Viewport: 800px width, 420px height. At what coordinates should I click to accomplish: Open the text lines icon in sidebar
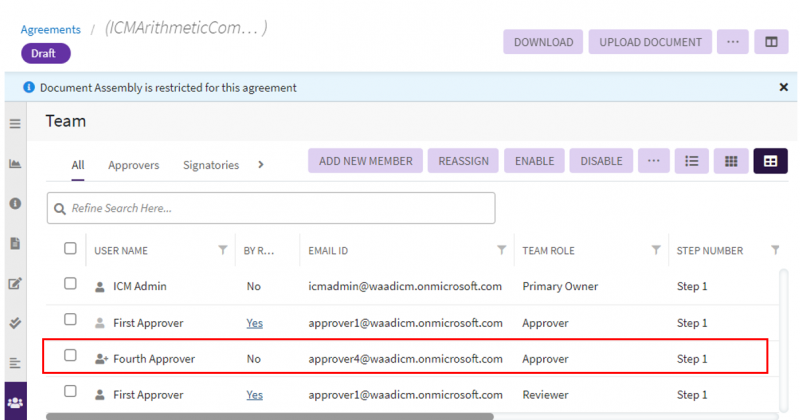[15, 363]
